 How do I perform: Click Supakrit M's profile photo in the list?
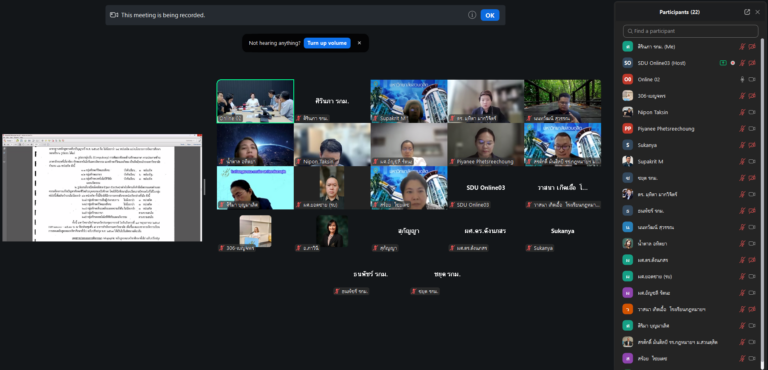pyautogui.click(x=627, y=162)
